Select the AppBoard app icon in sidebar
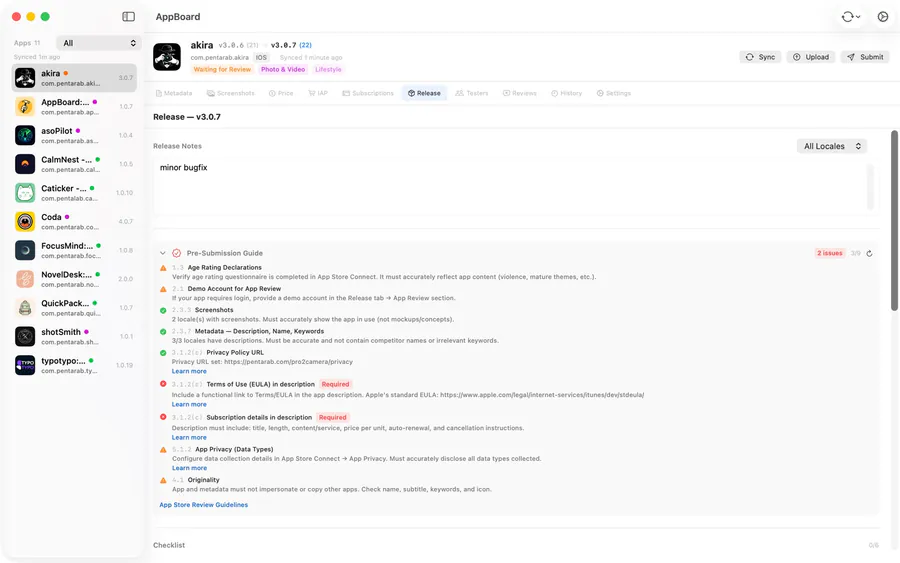The height and width of the screenshot is (563, 900). coord(25,106)
